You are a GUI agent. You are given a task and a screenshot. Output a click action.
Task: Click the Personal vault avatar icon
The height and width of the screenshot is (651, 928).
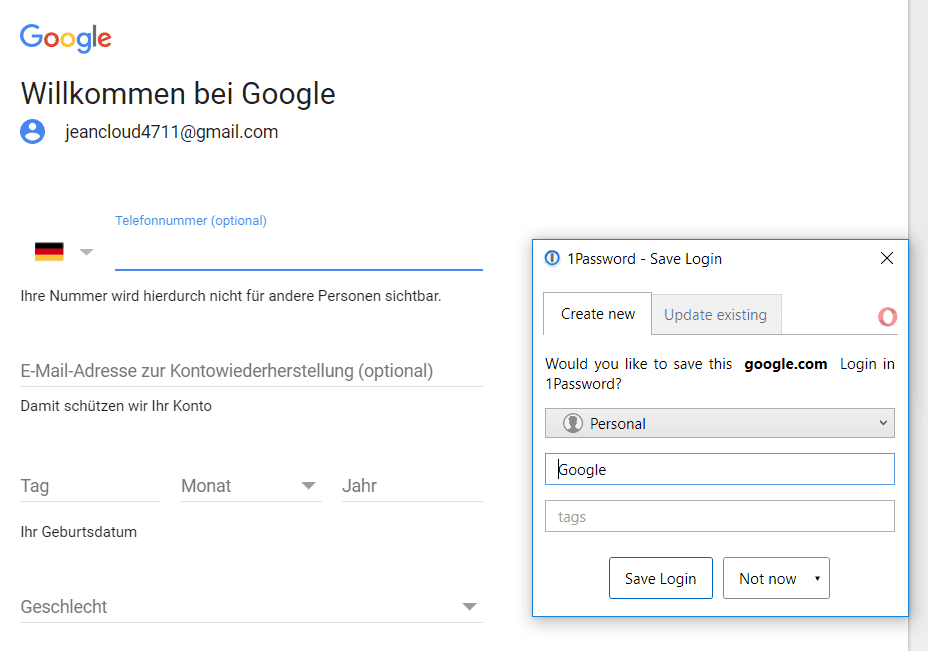pos(572,423)
